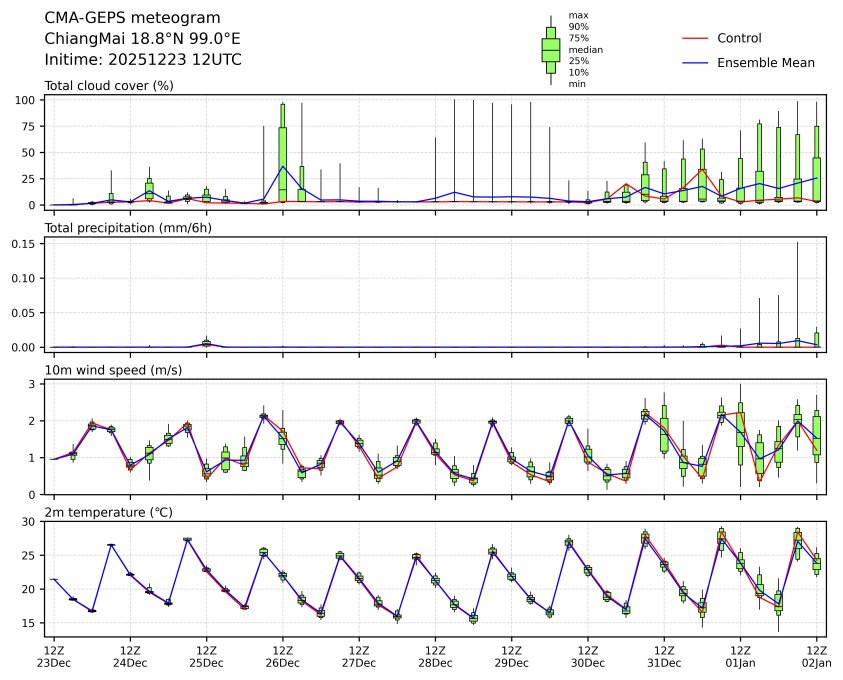Click the '30' temperature axis tick
Viewport: 843px width, 680px height.
pyautogui.click(x=28, y=522)
